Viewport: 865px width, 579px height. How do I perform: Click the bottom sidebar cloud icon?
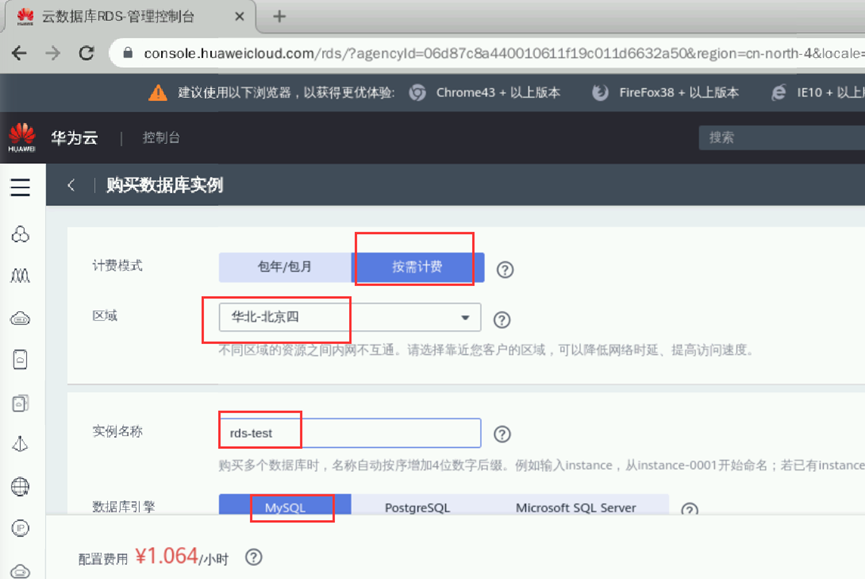[20, 571]
